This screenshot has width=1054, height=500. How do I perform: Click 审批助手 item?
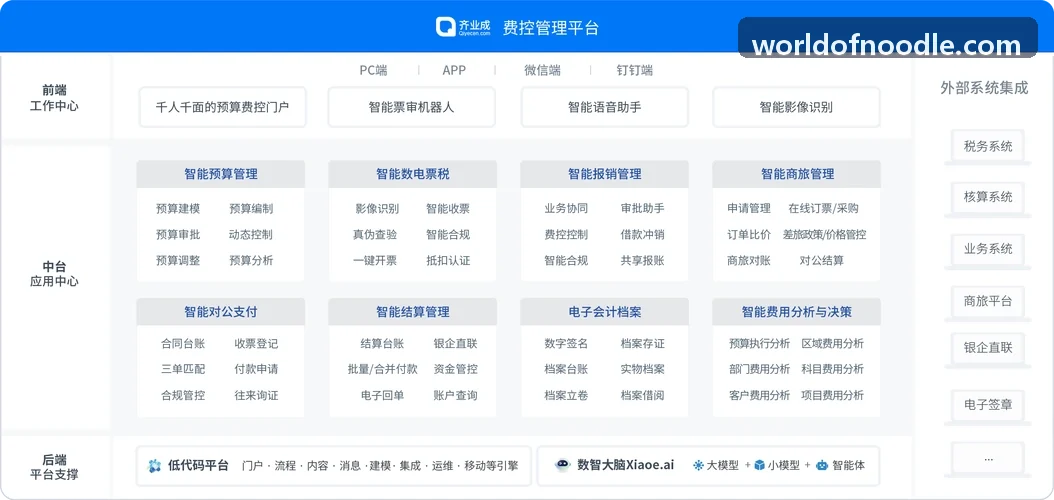click(x=643, y=208)
